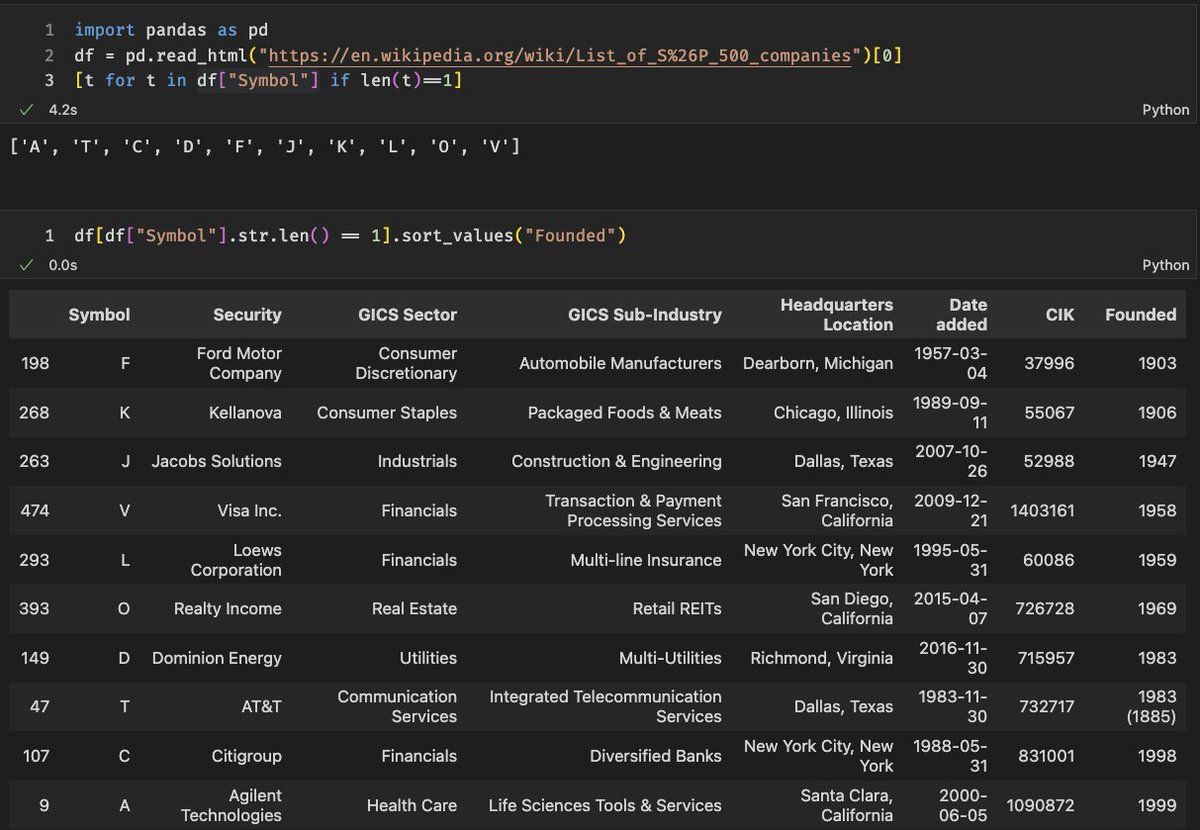Click the Health Care sector cell
Image resolution: width=1200 pixels, height=830 pixels.
pyautogui.click(x=411, y=805)
